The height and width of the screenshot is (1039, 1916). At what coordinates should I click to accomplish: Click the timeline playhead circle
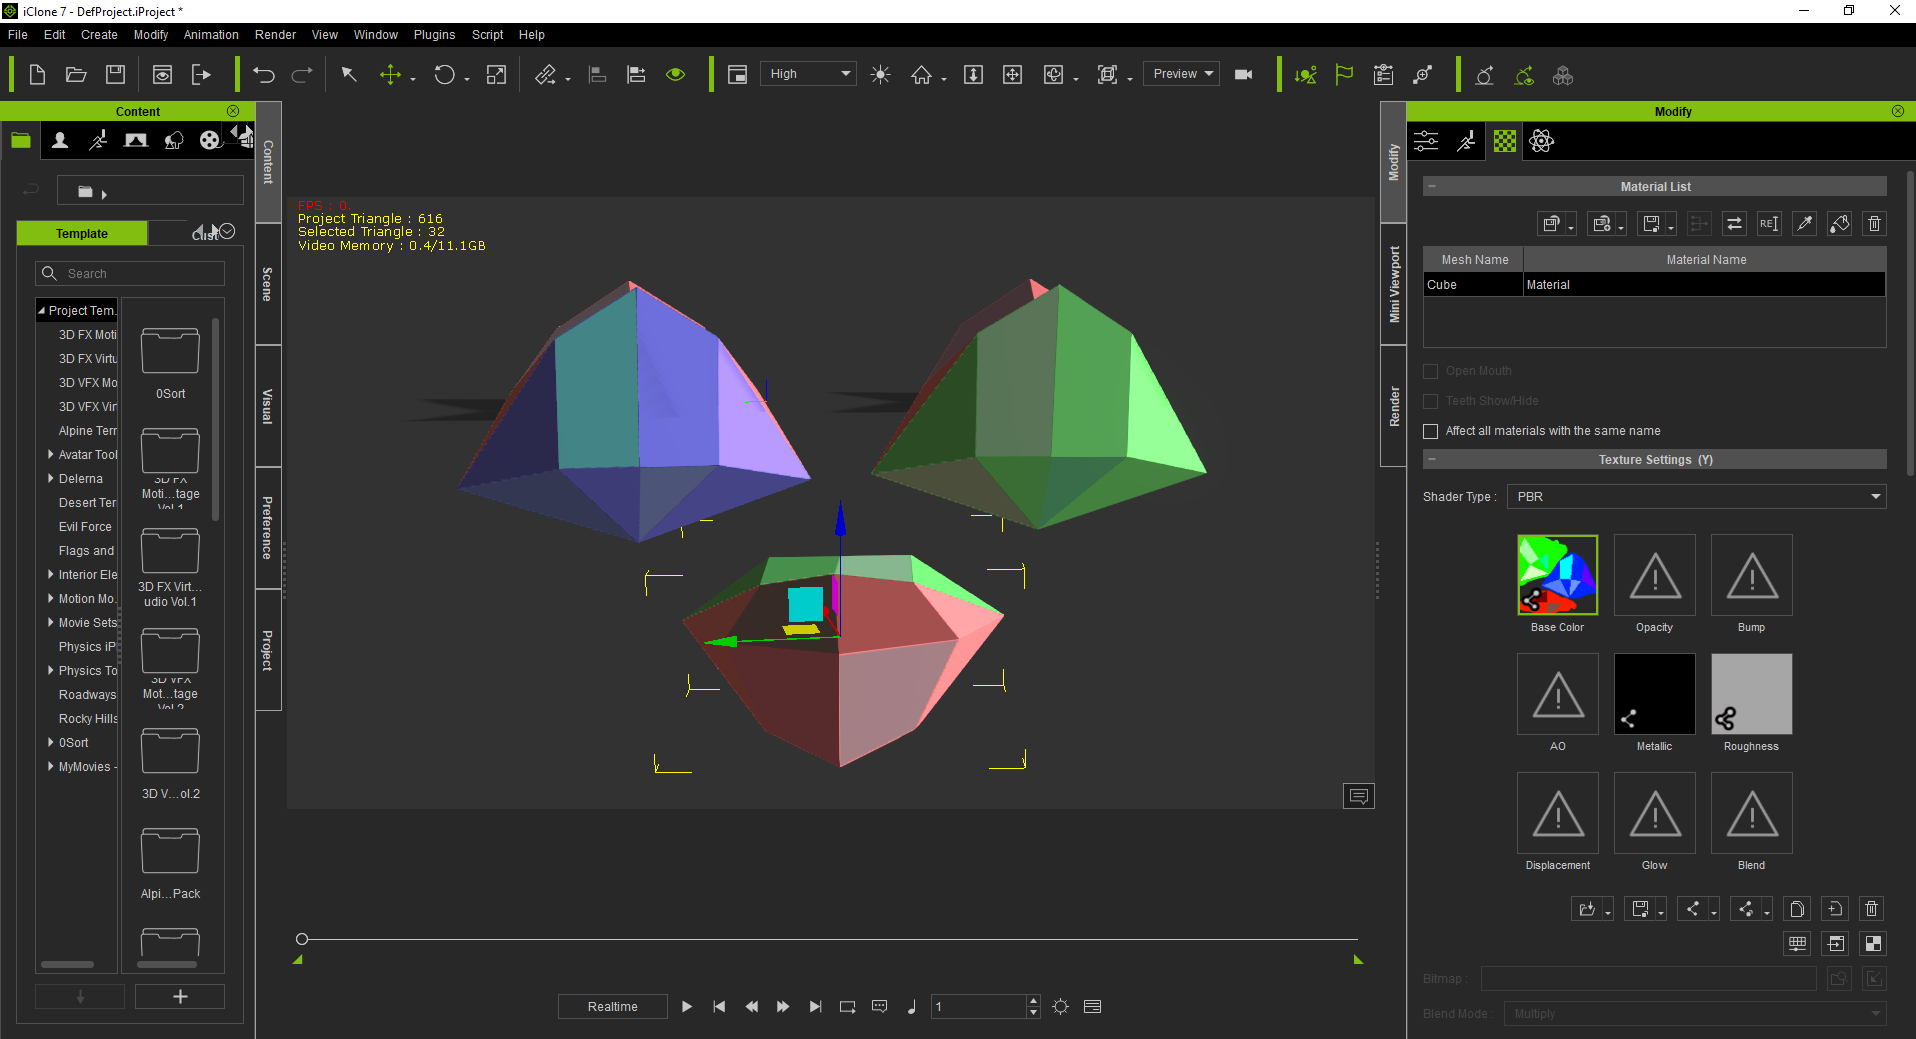302,939
